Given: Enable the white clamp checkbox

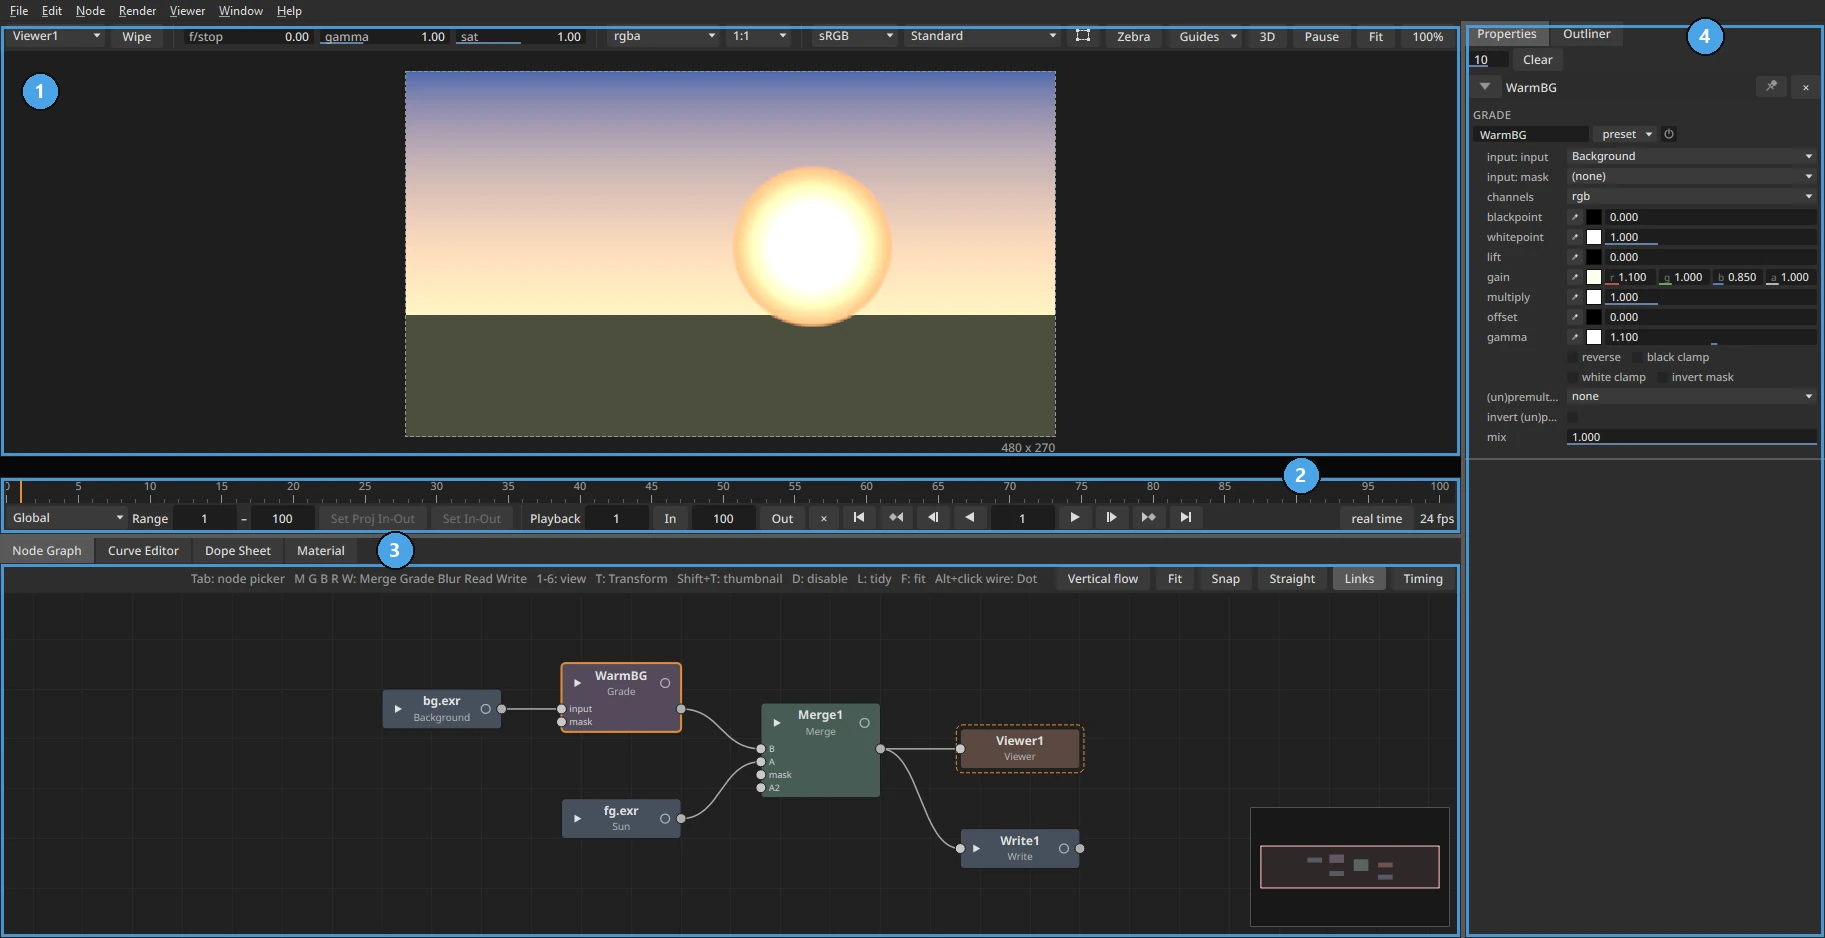Looking at the screenshot, I should click(1573, 377).
